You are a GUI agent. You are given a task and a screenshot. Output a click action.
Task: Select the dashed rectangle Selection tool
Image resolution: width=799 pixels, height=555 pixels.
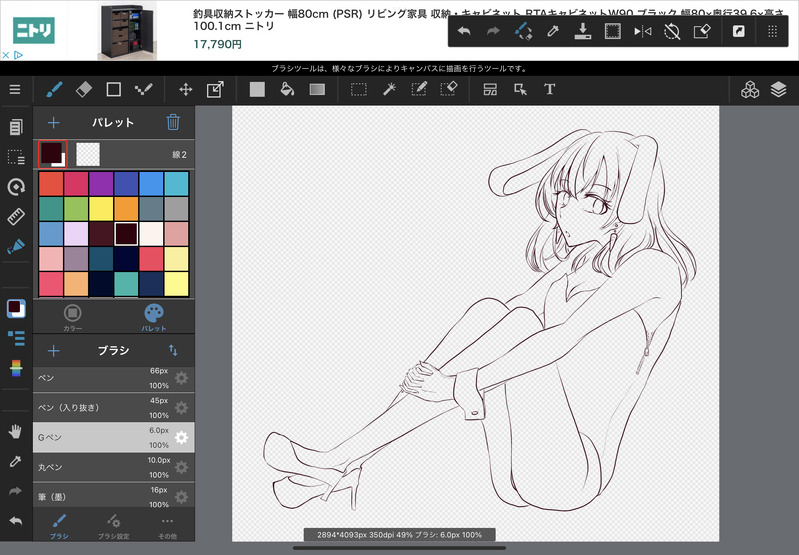click(359, 90)
